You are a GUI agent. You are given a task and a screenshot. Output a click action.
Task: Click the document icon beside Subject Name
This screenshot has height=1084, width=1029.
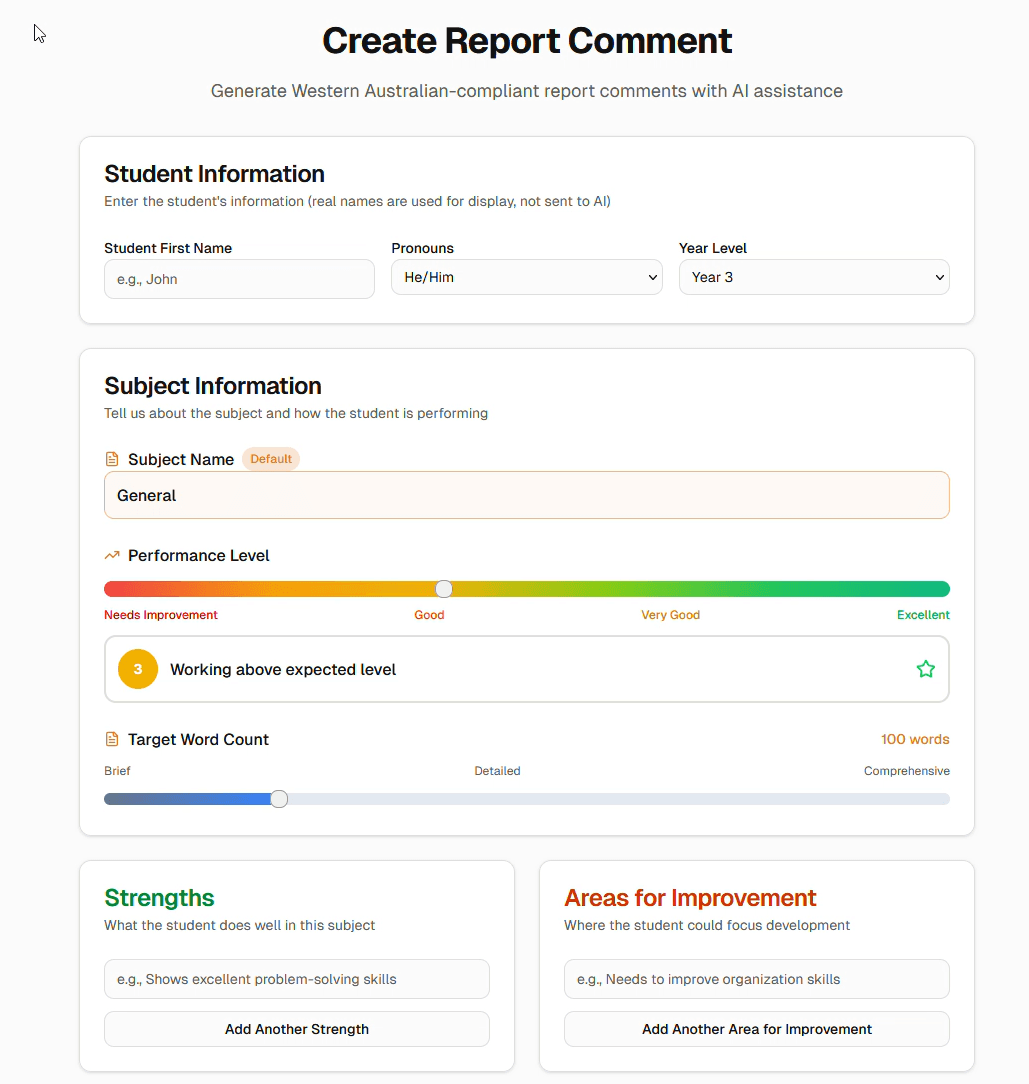[x=111, y=458]
